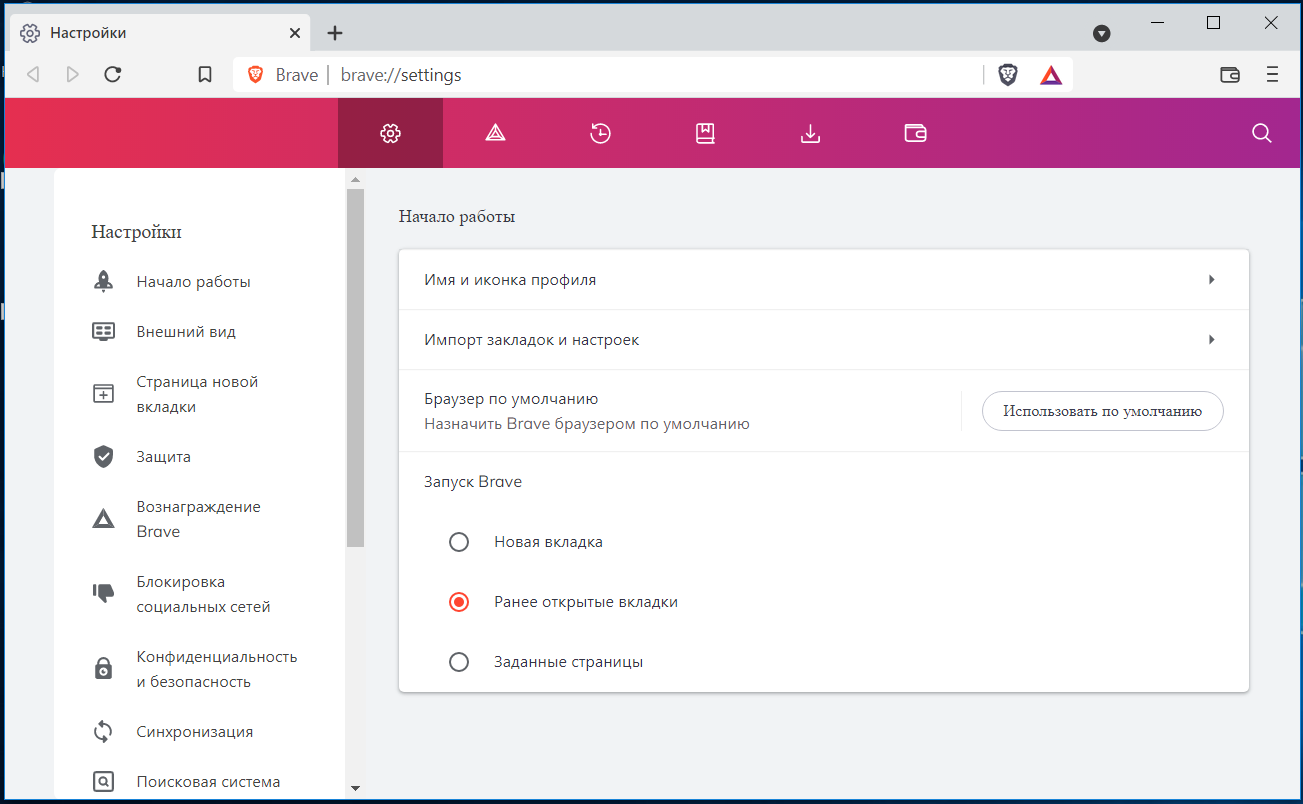
Task: Click Использовать по умолчанию button
Action: [1102, 411]
